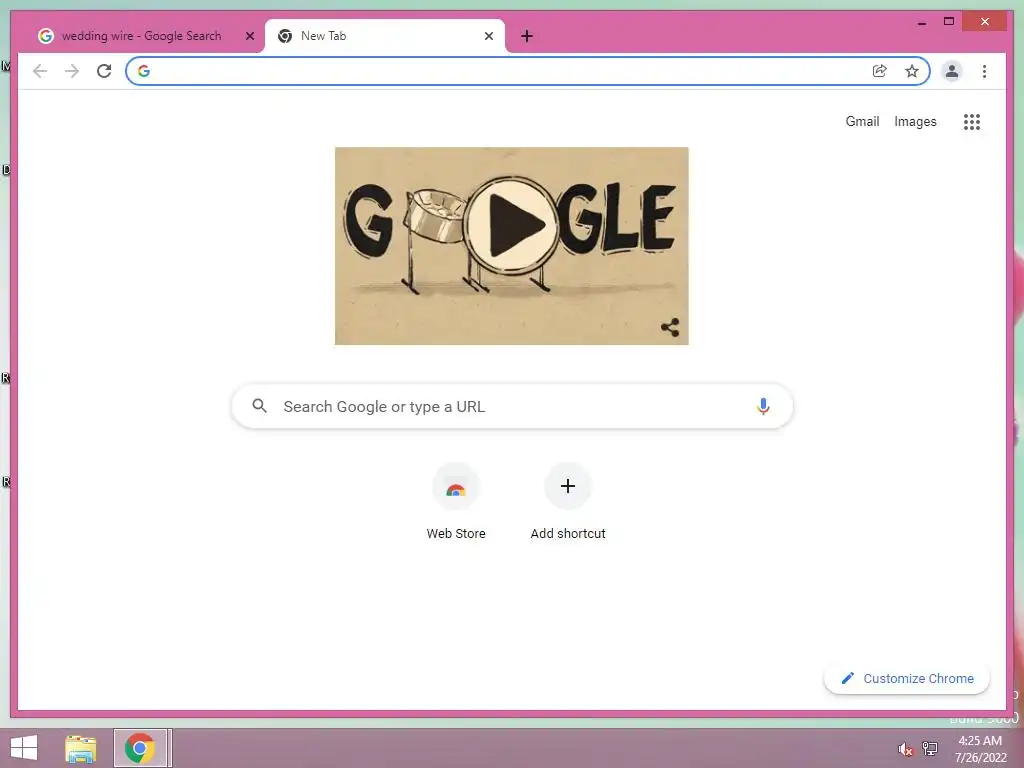
Task: Open the Web Store shortcut
Action: point(456,502)
